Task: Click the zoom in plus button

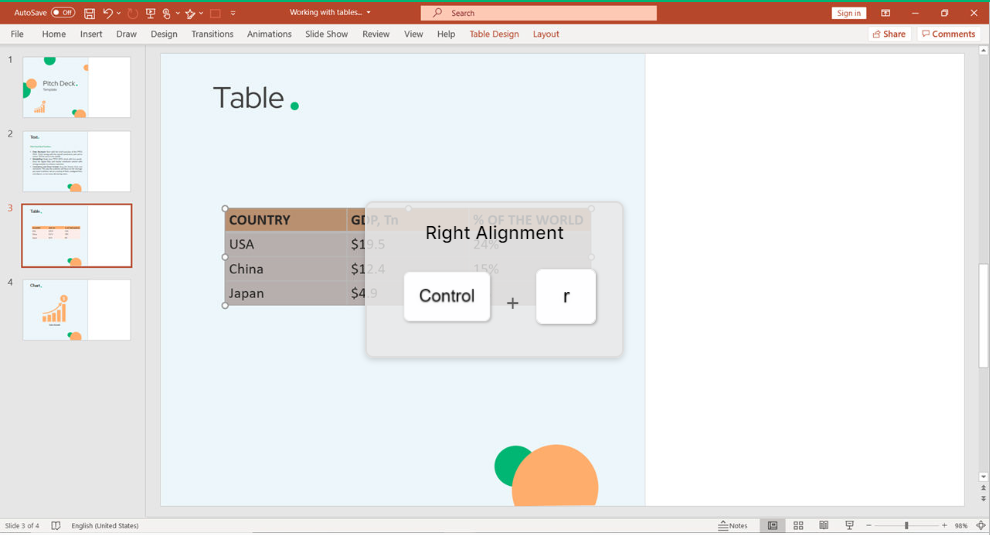Action: [945, 526]
